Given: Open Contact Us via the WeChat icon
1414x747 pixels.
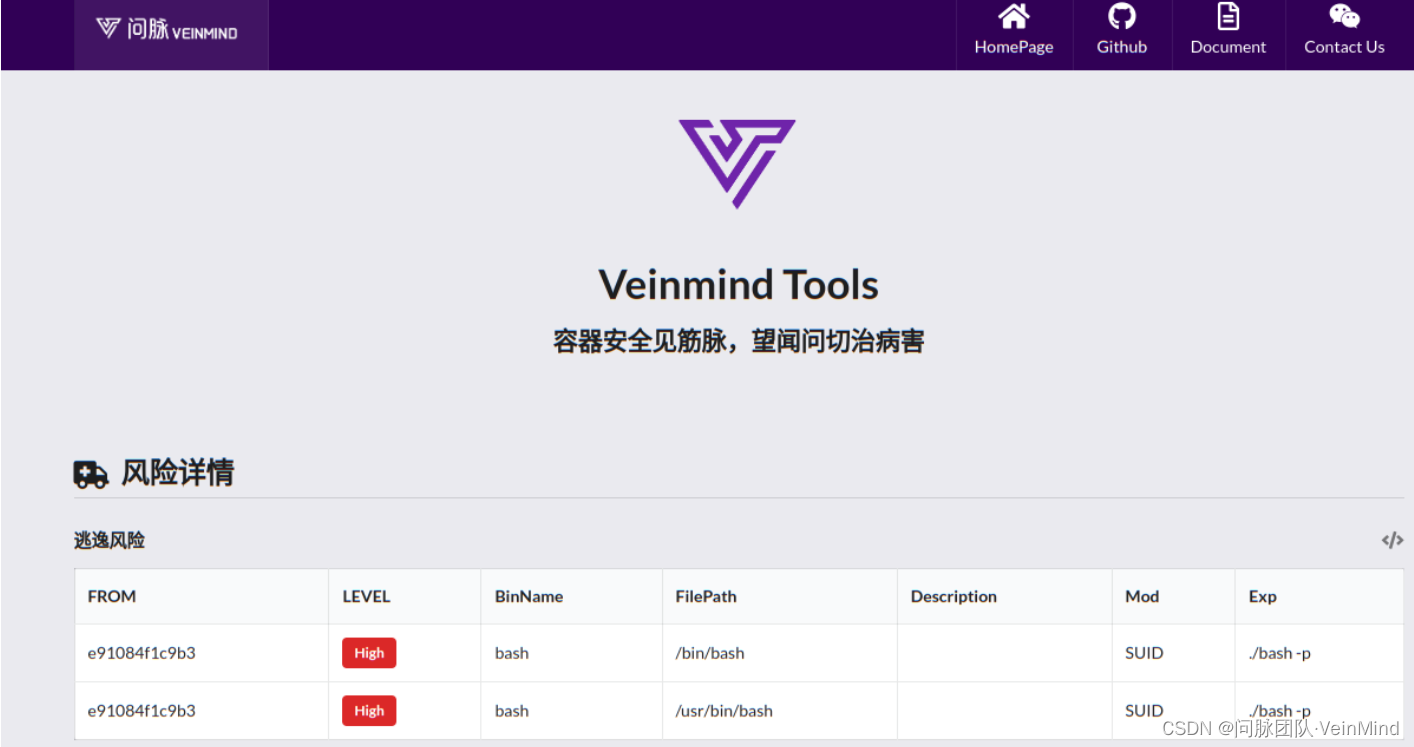Looking at the screenshot, I should click(1343, 16).
